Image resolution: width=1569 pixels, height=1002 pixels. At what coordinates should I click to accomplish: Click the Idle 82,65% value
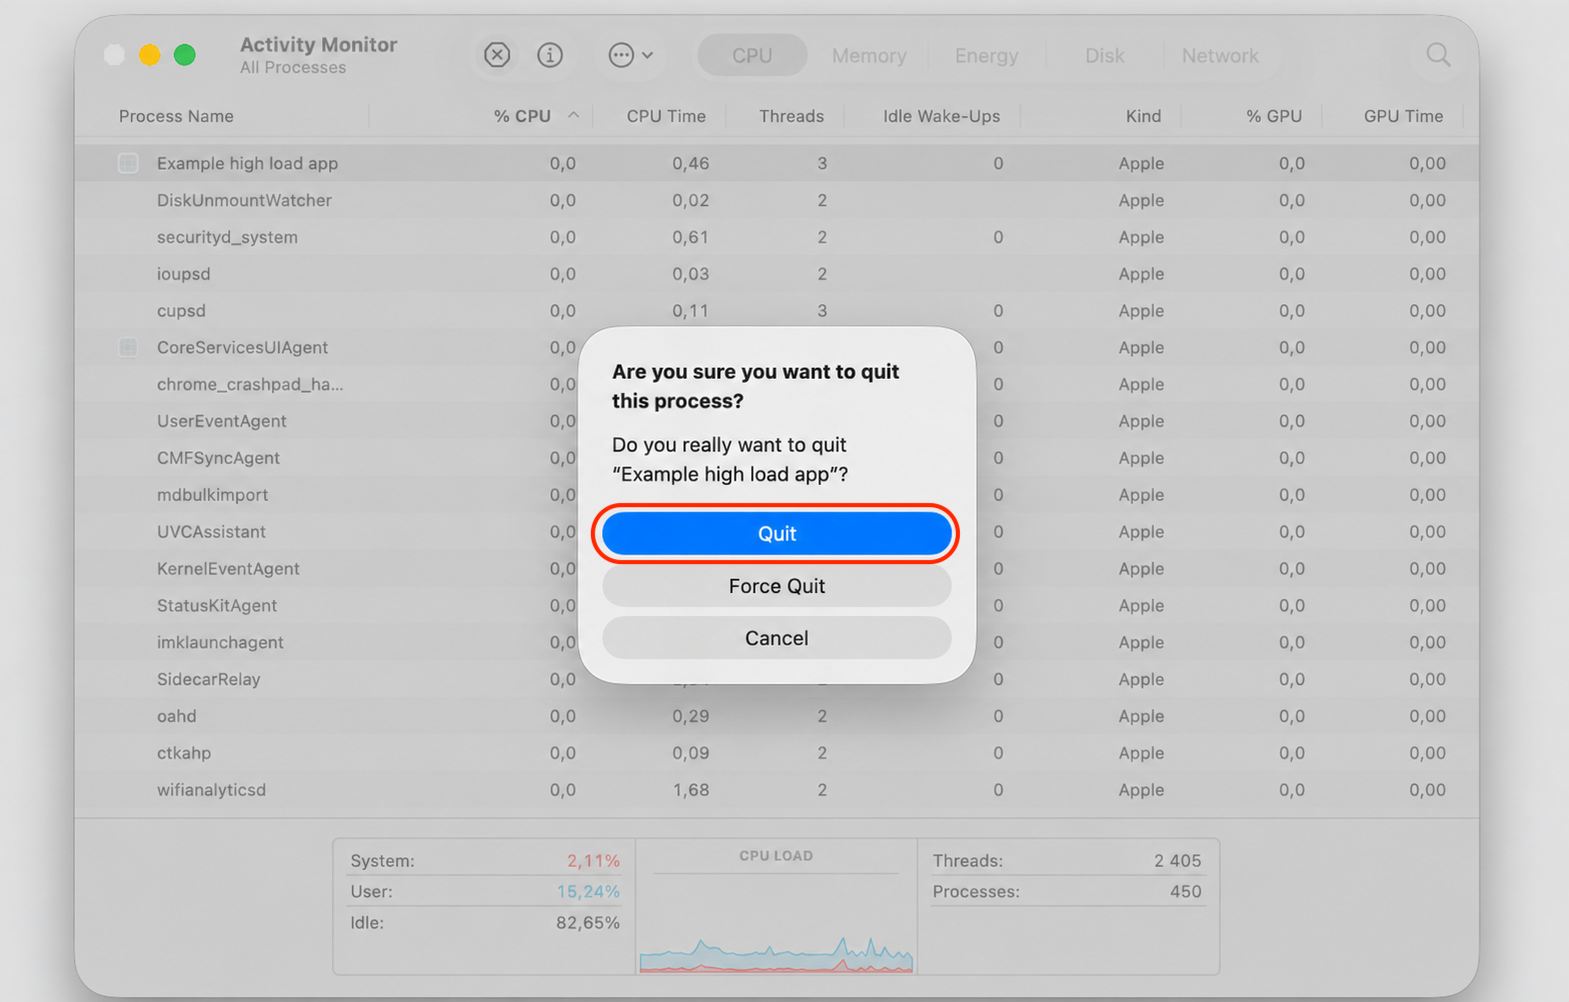tap(588, 922)
